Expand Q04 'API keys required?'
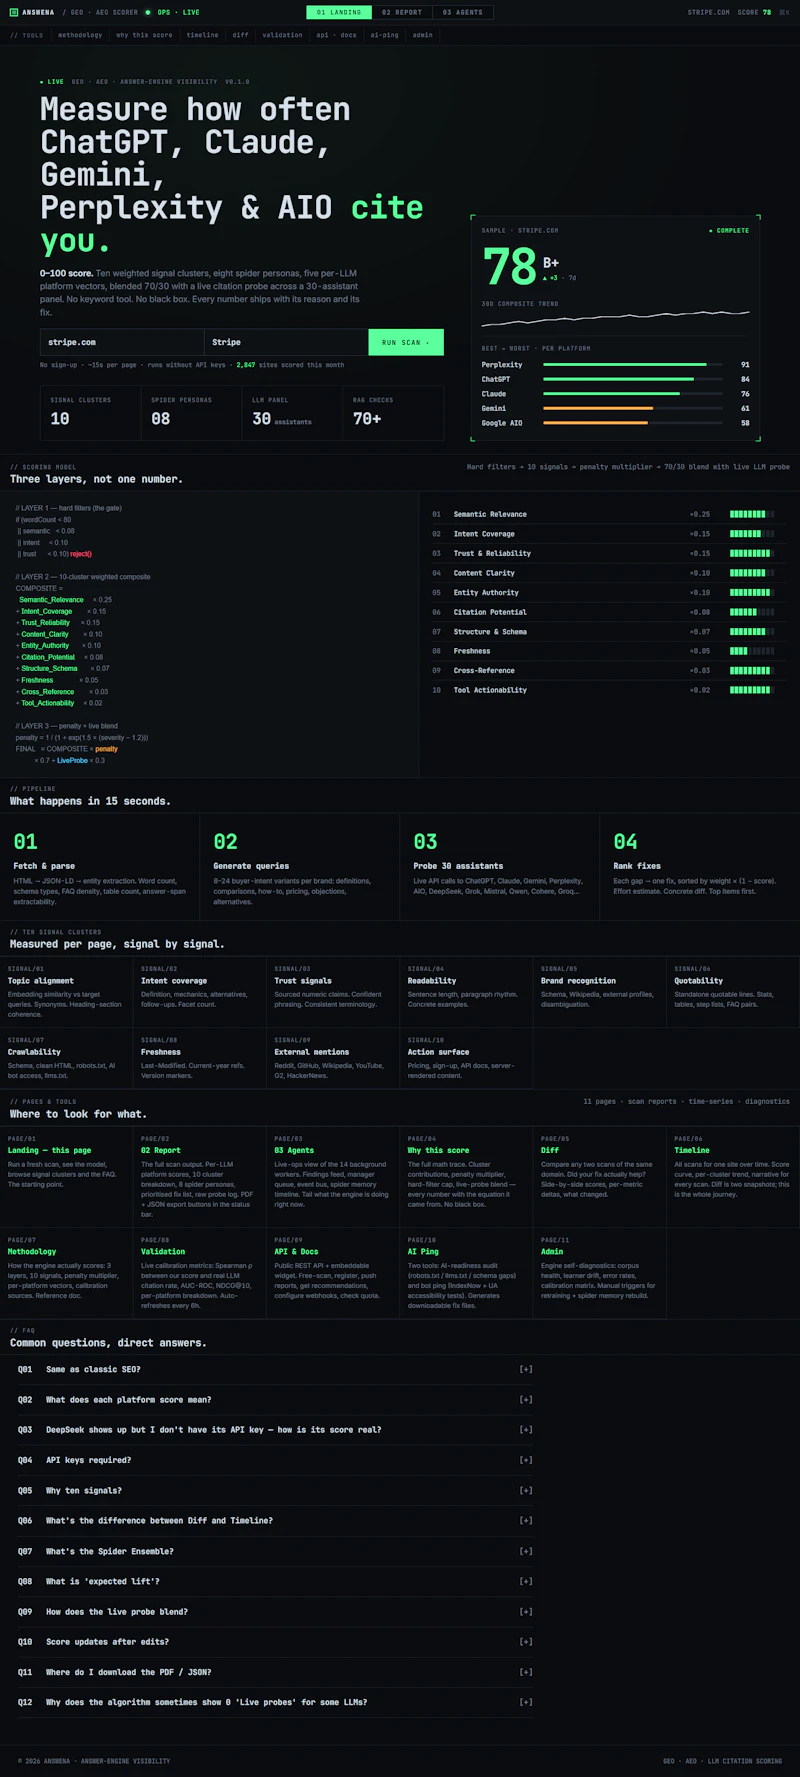This screenshot has height=1777, width=800. pyautogui.click(x=275, y=1460)
